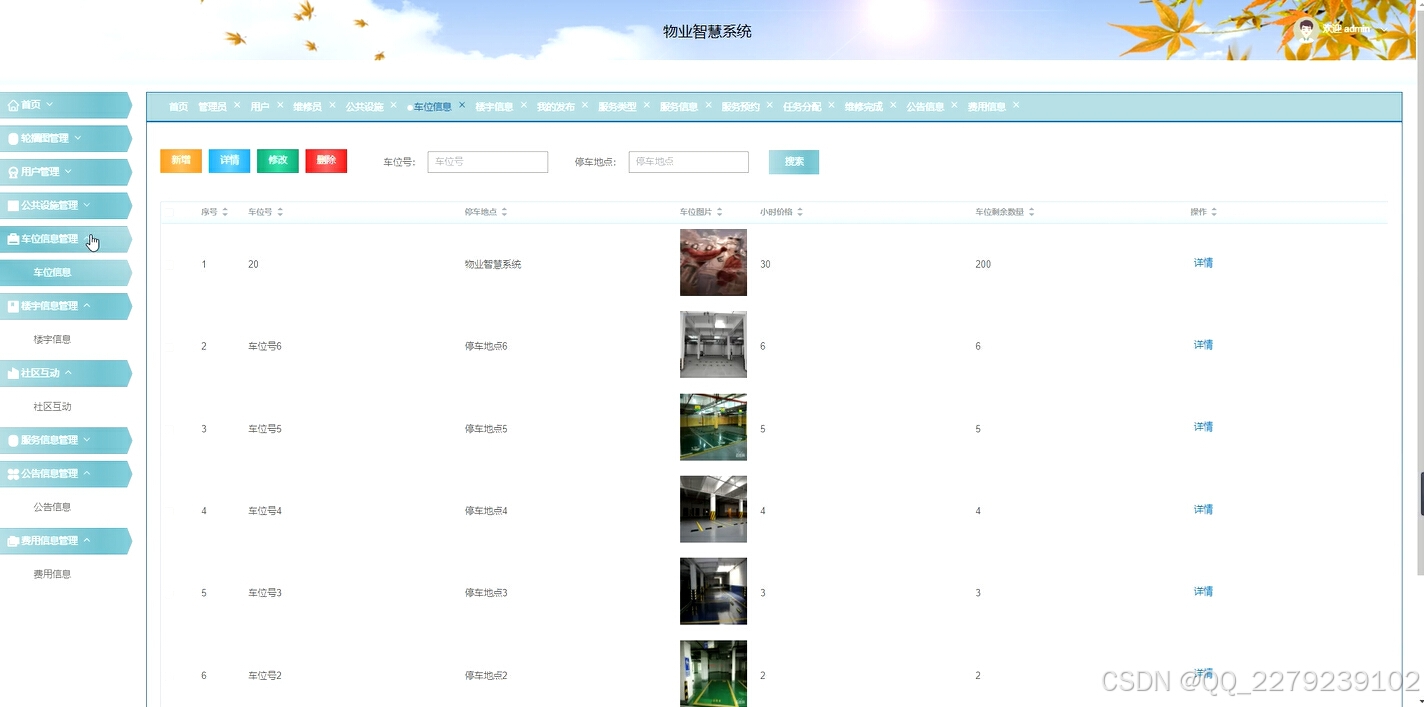Open 公共设施管理 via its sidebar icon
The image size is (1424, 707).
[x=12, y=205]
